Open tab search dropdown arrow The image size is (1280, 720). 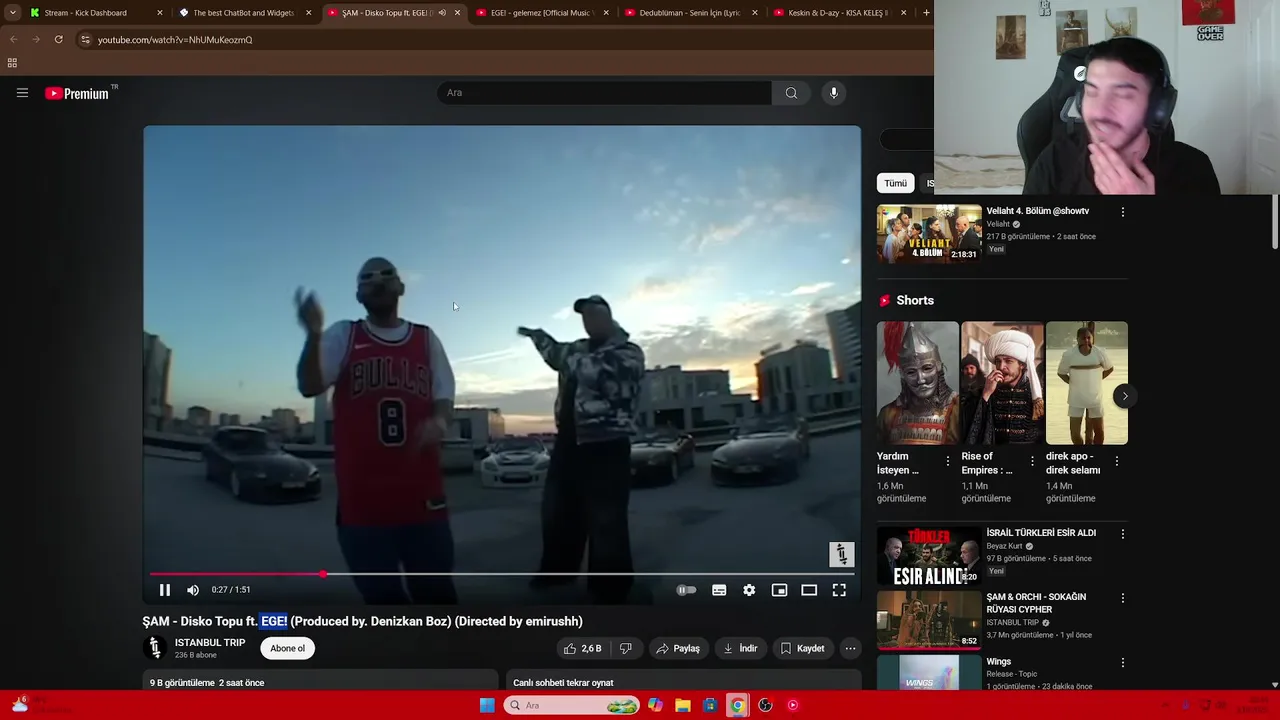click(12, 13)
